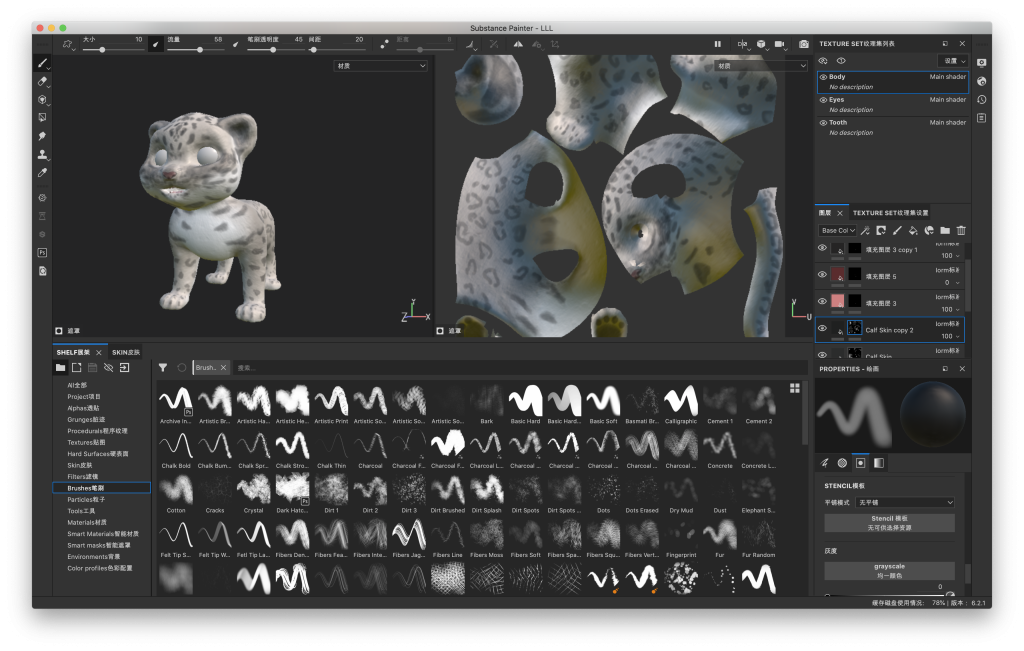The width and height of the screenshot is (1024, 651).
Task: Add a smart material layer icon
Action: (929, 230)
